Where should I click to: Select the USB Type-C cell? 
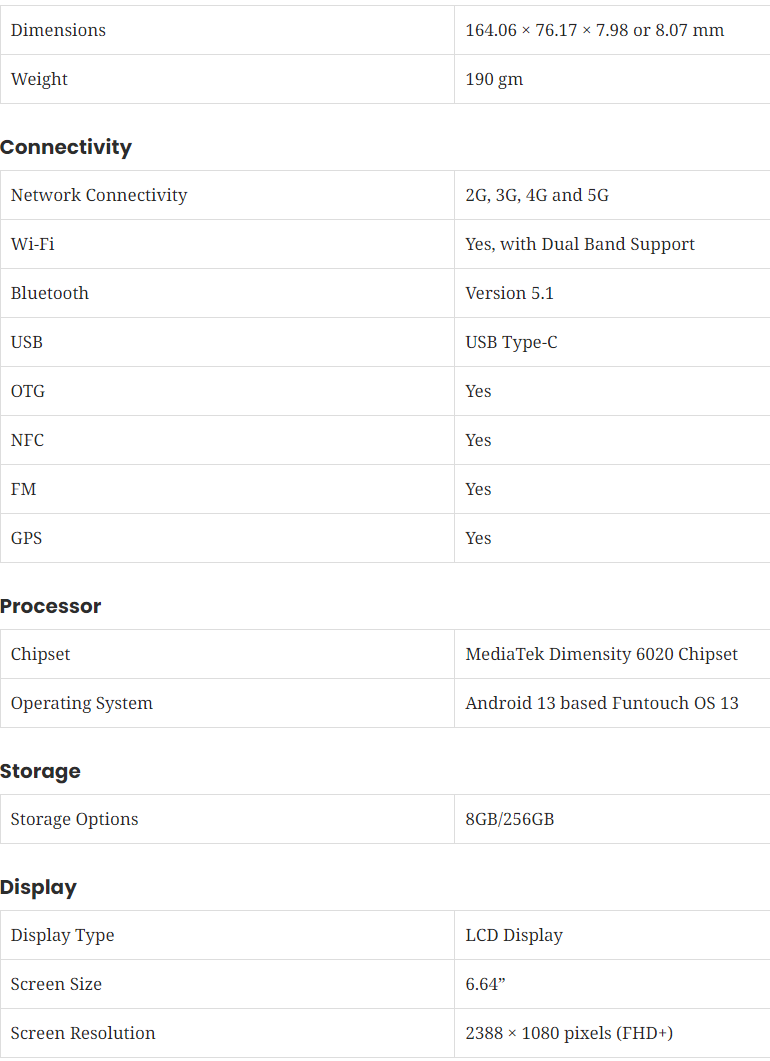tap(511, 342)
